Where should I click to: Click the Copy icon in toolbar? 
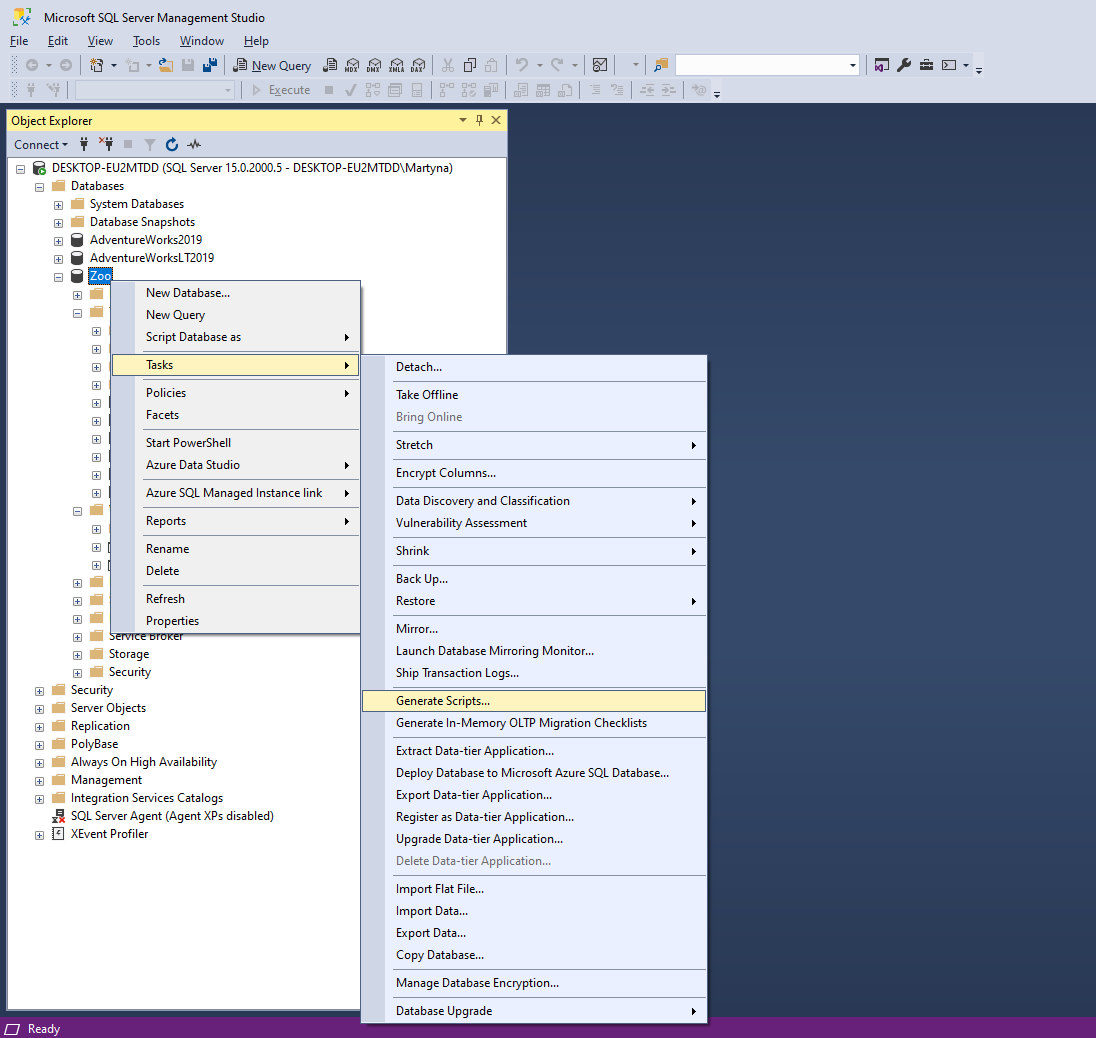pos(470,65)
